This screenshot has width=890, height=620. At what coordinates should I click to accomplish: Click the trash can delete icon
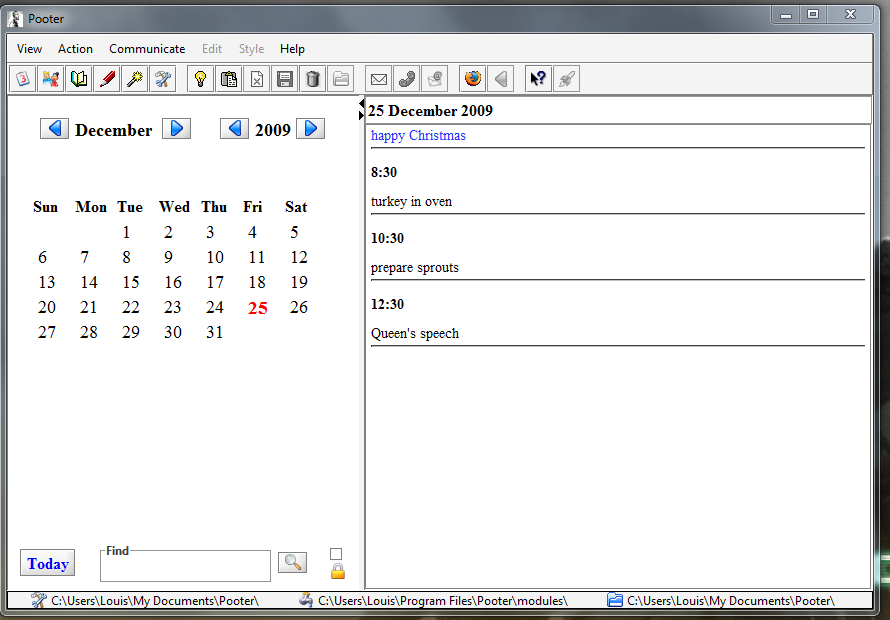coord(312,79)
